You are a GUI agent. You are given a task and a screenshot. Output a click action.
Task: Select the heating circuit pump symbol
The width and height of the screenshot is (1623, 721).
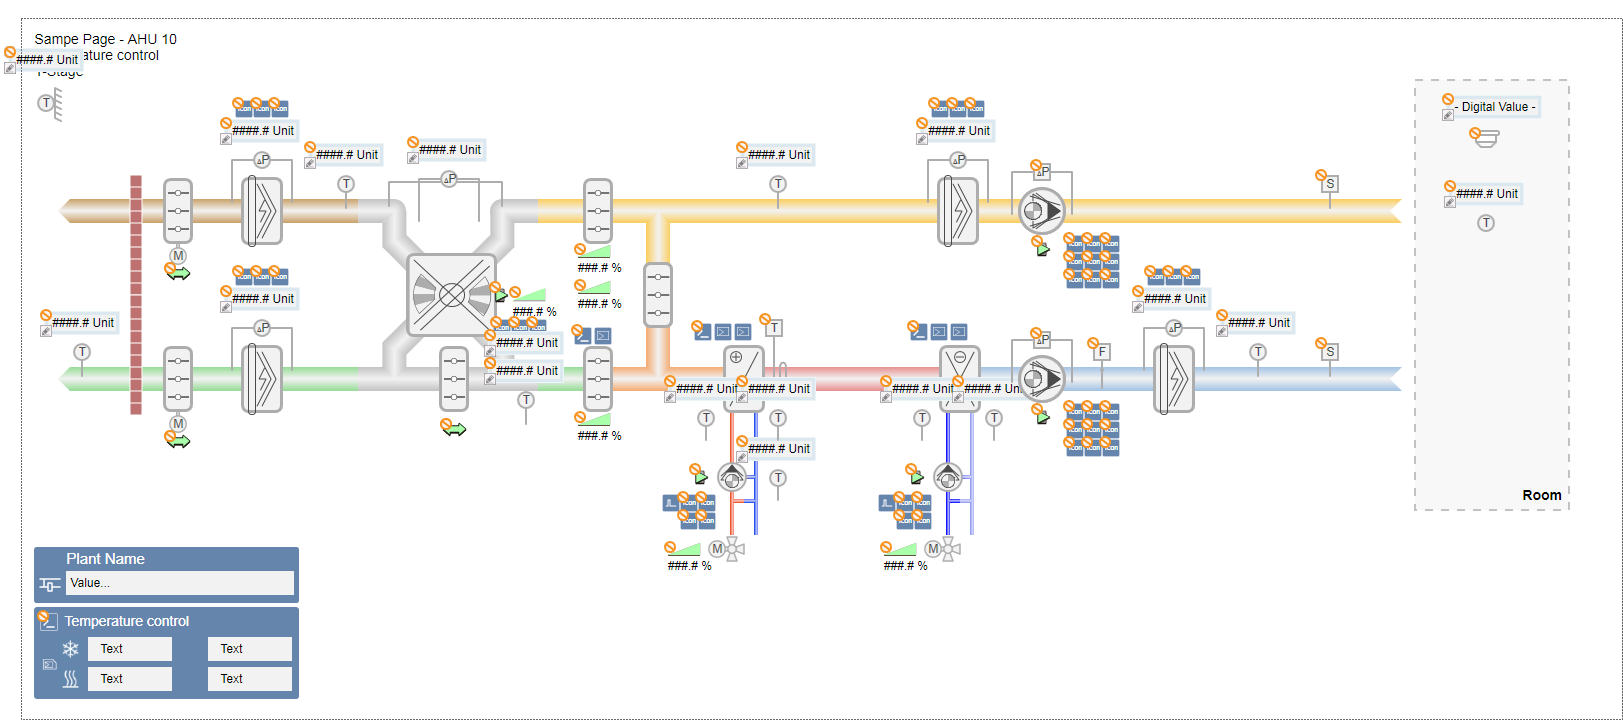tap(732, 478)
